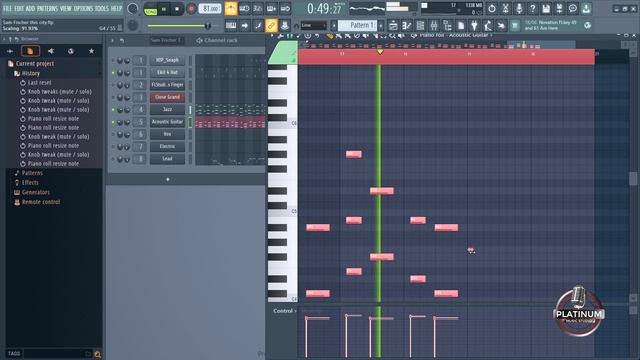The height and width of the screenshot is (360, 640).
Task: Open the mixer view icon
Action: (x=434, y=26)
